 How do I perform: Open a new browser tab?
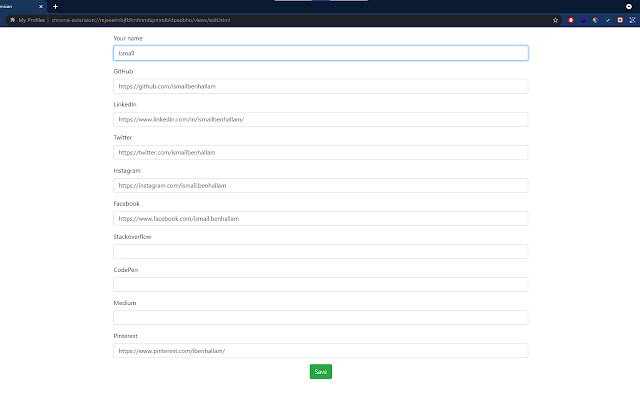[x=56, y=7]
